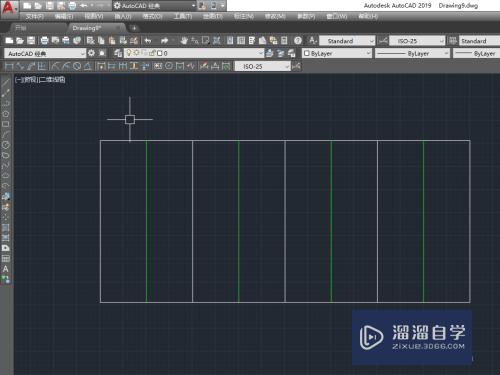
Task: Open workspace dropdown in title bar
Action: pyautogui.click(x=155, y=6)
